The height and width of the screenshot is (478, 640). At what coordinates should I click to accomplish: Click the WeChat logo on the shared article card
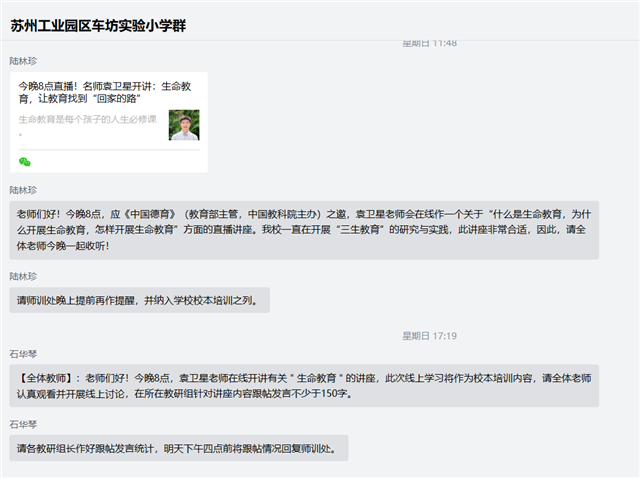25,162
